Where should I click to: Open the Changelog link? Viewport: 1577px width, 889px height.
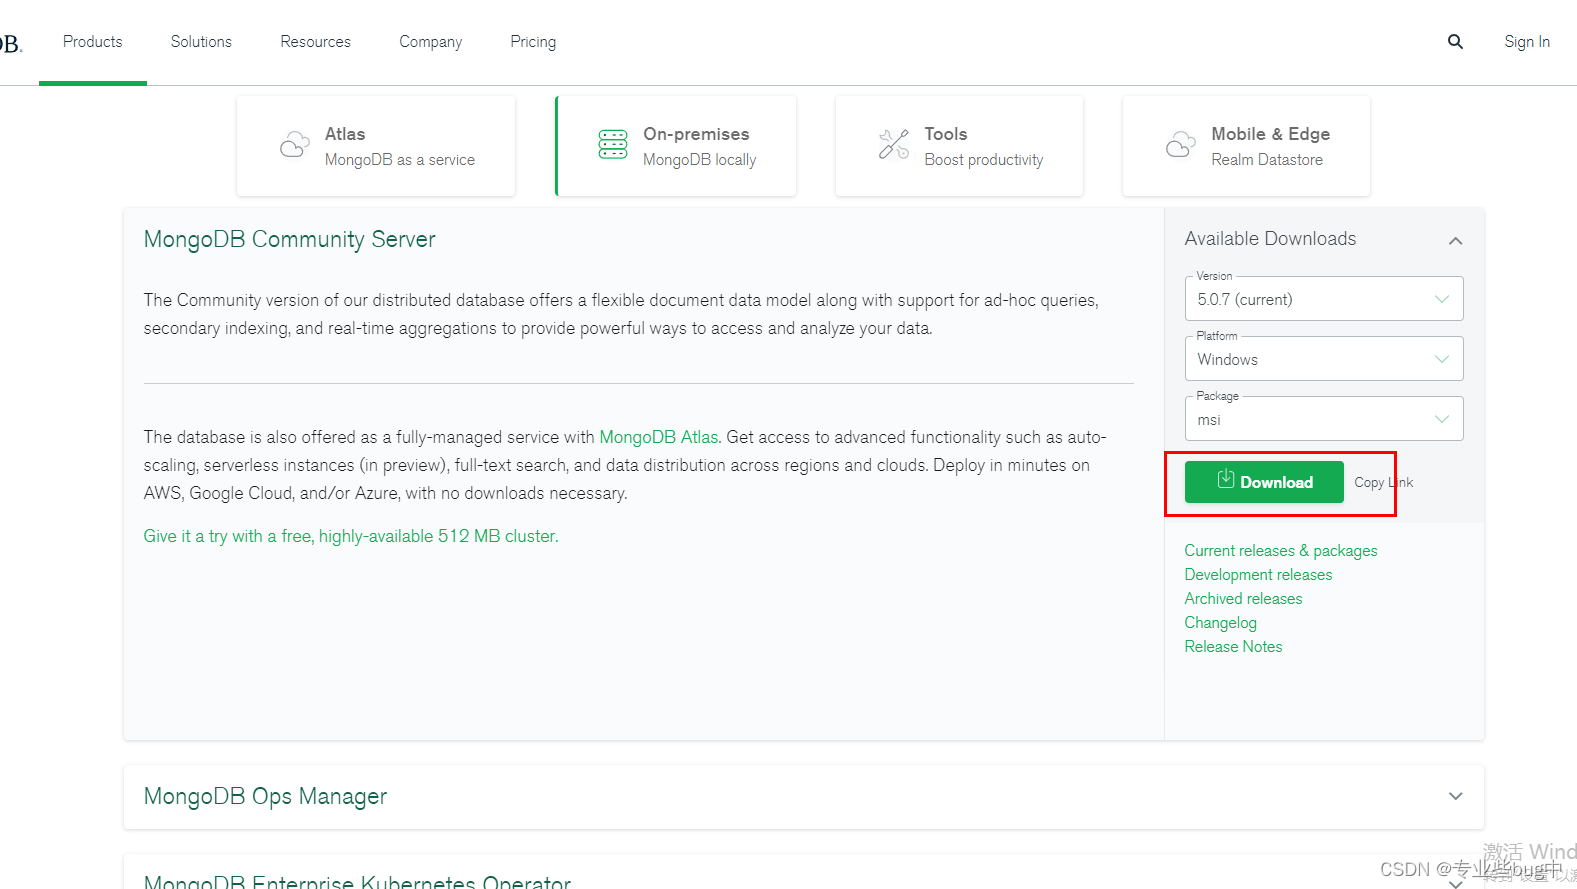pyautogui.click(x=1220, y=623)
